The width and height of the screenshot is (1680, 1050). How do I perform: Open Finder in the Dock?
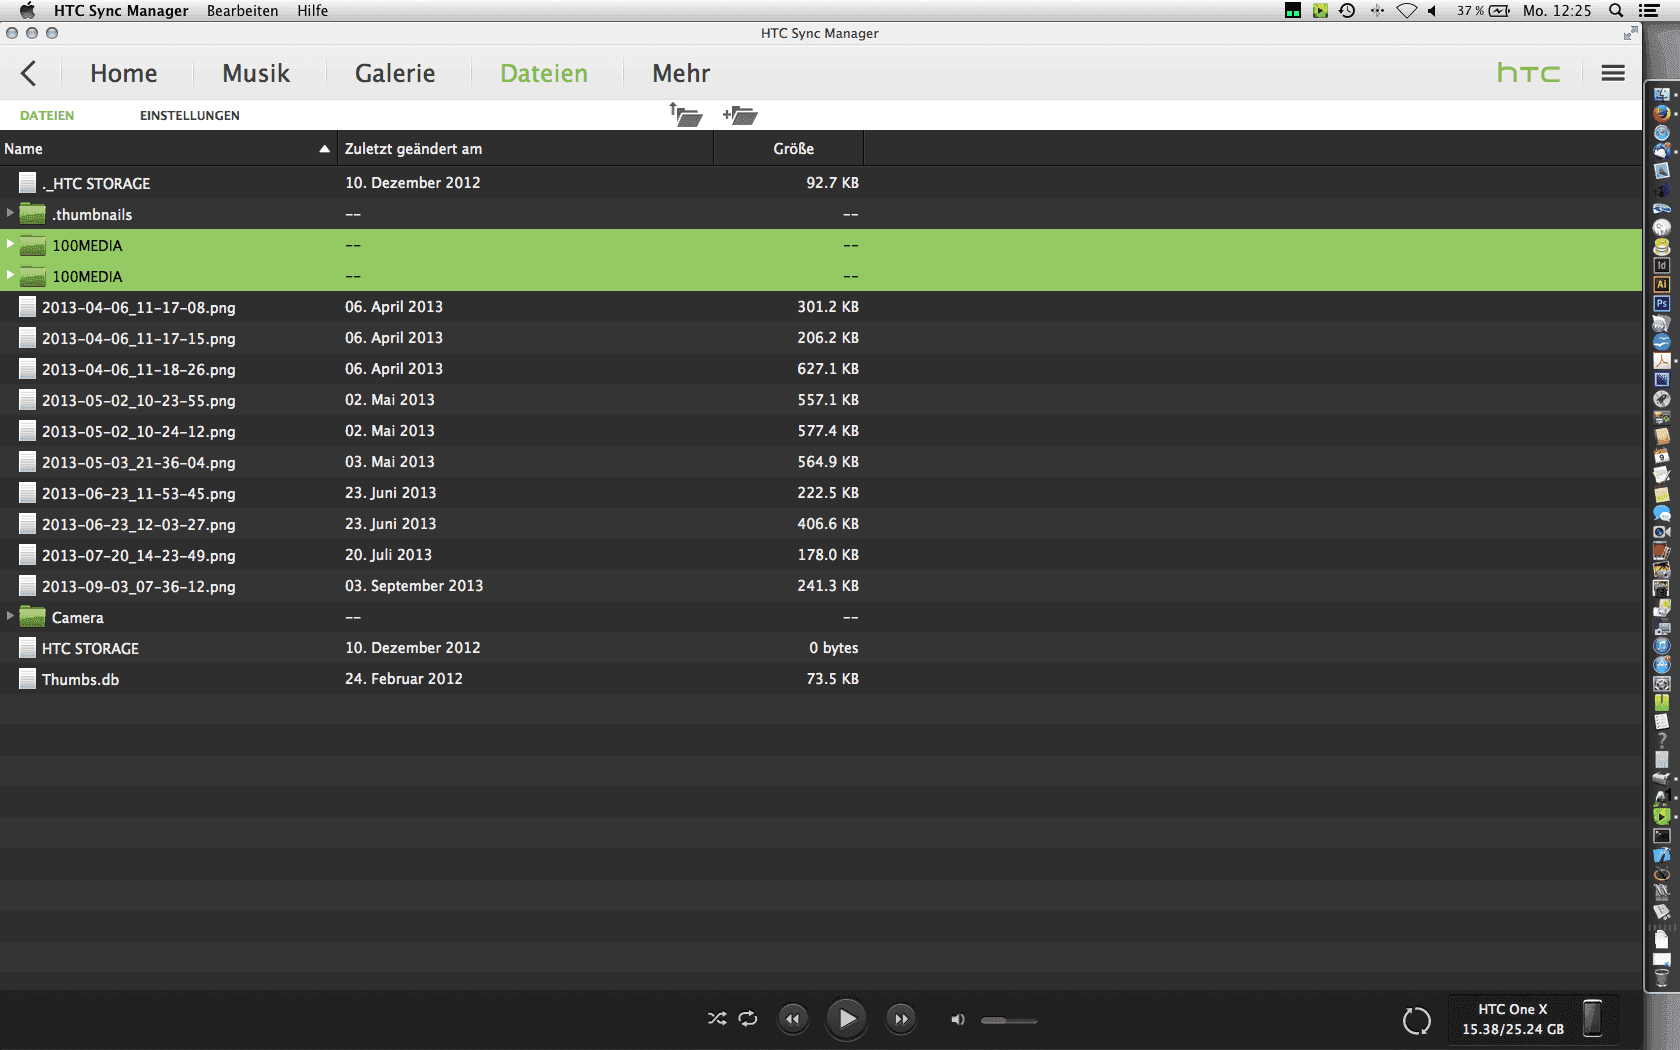[x=1662, y=94]
